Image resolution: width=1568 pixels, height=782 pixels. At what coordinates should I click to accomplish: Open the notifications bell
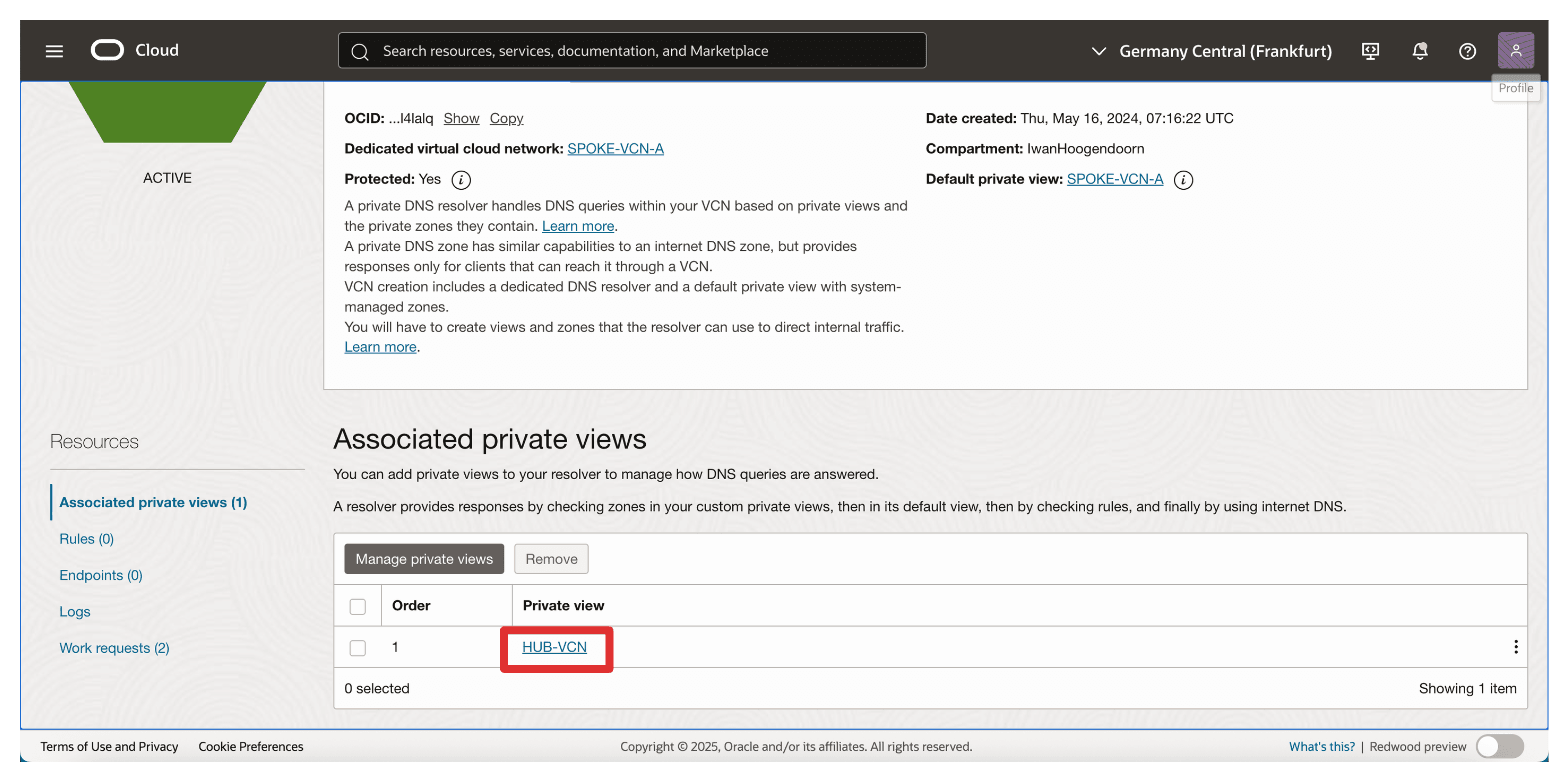[x=1420, y=51]
